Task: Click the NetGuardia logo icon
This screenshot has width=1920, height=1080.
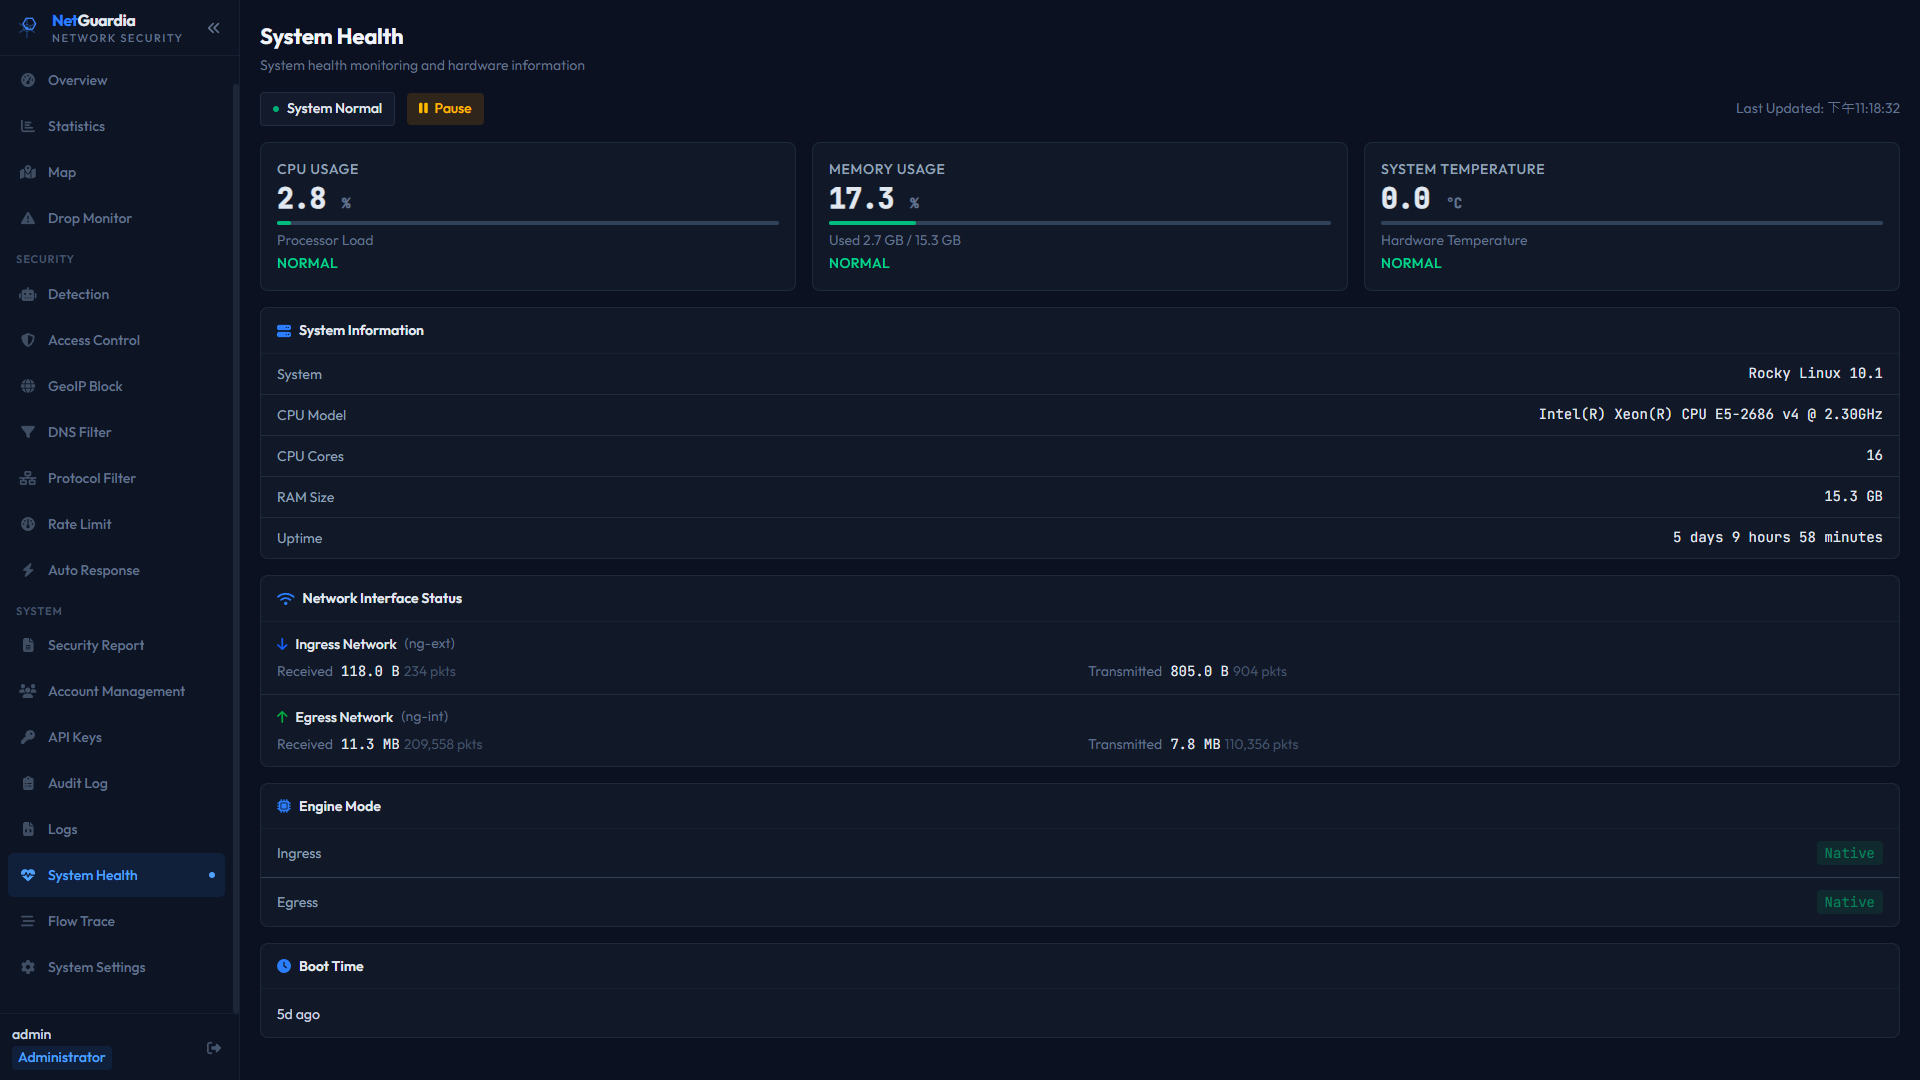Action: (x=29, y=26)
